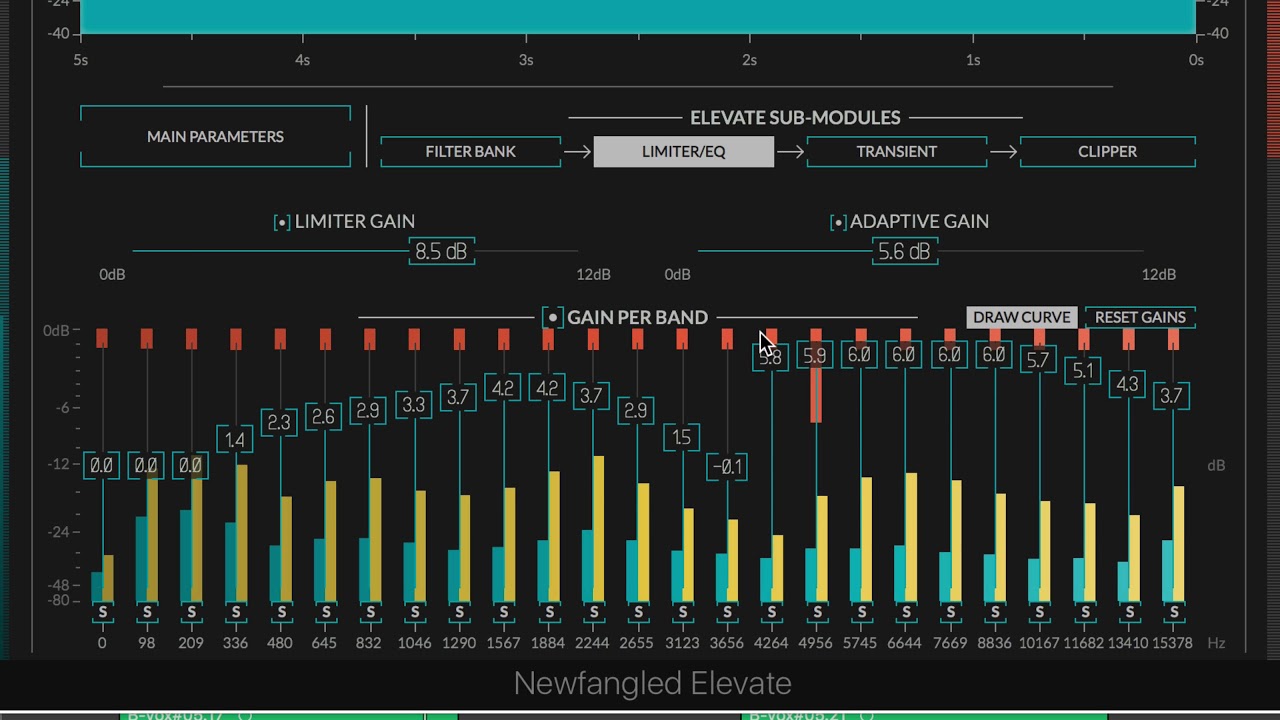This screenshot has width=1280, height=720.
Task: Toggle solo on the 15378 Hz band
Action: pyautogui.click(x=1174, y=612)
